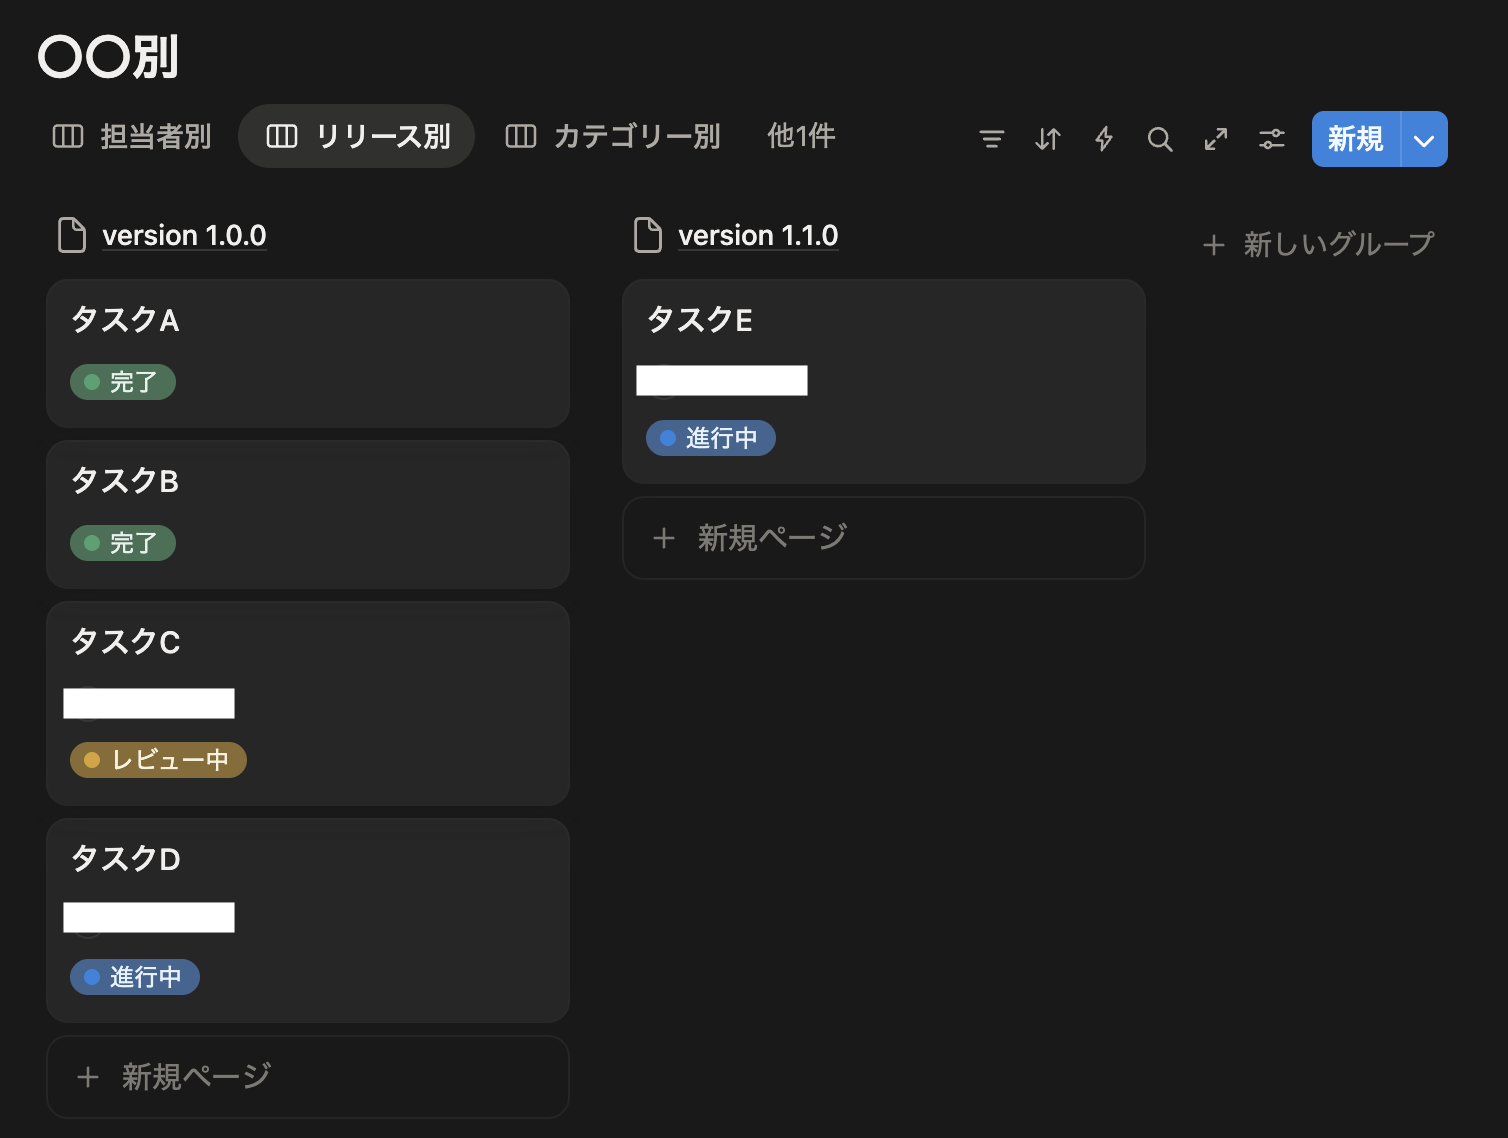This screenshot has width=1508, height=1138.
Task: Open the database in full page
Action: coord(1216,139)
